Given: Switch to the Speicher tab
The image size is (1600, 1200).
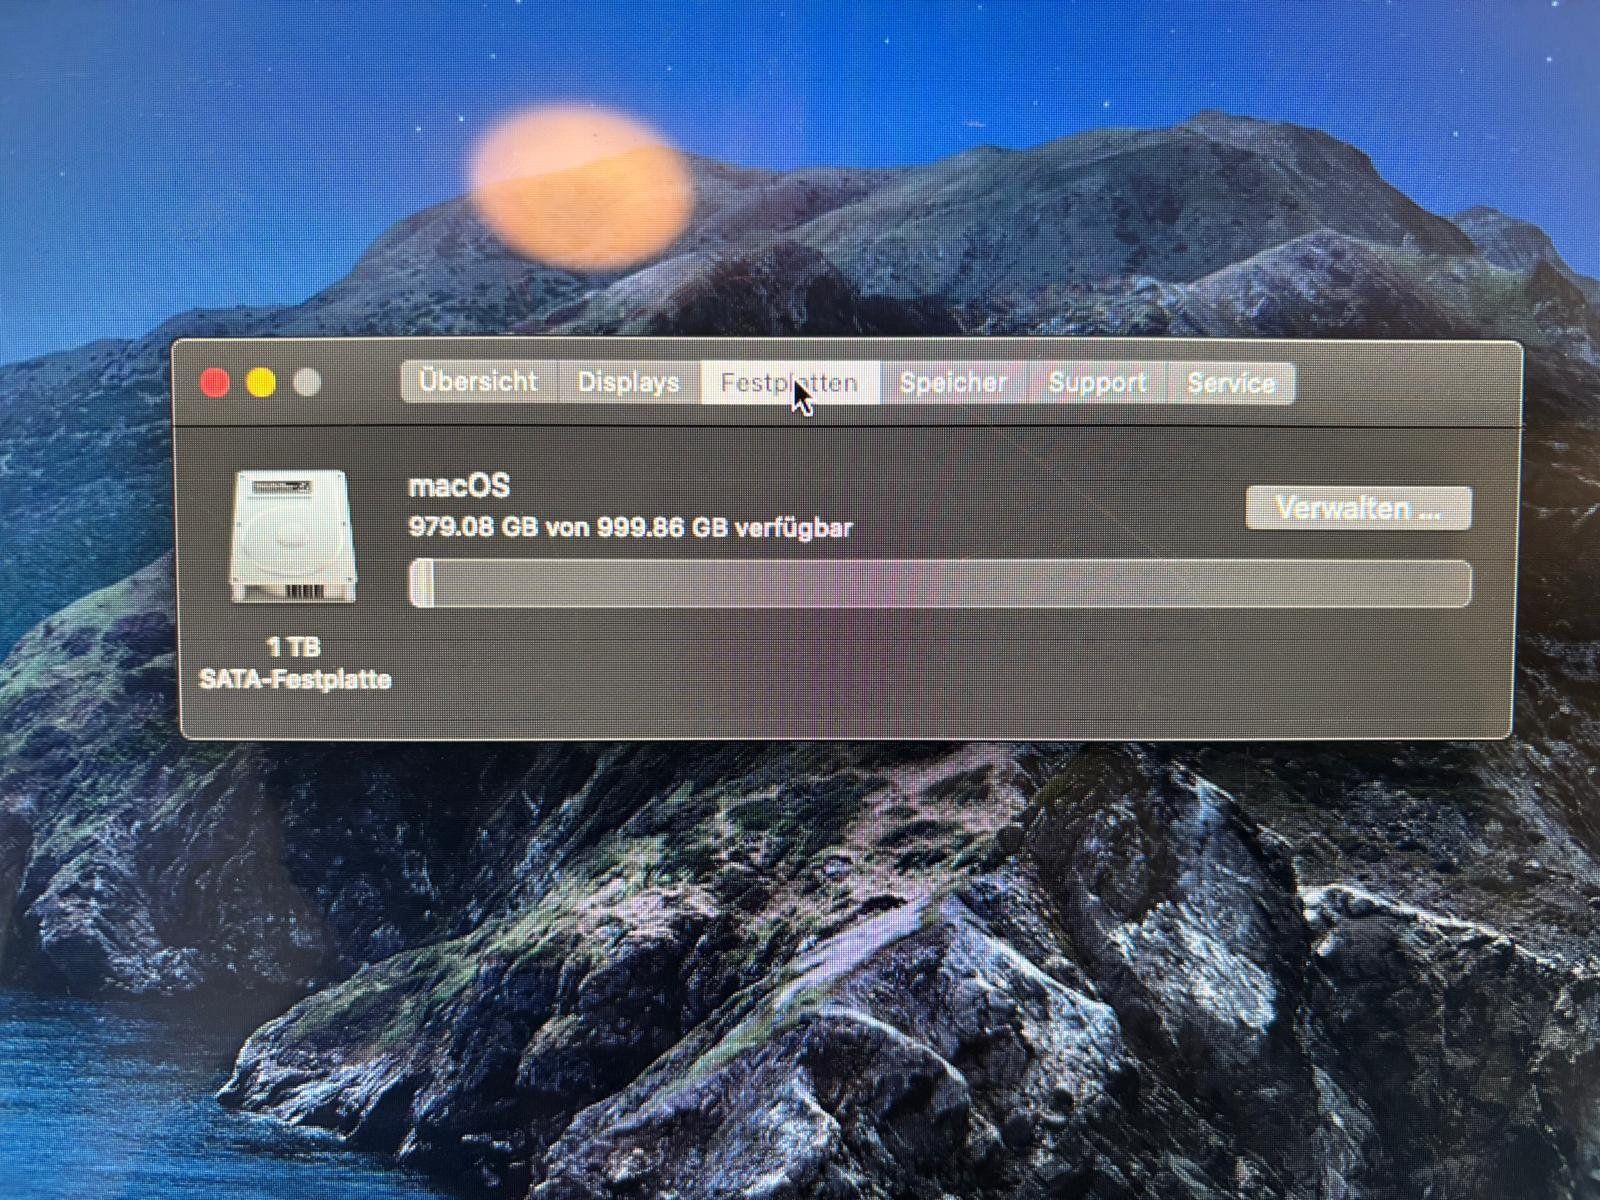Looking at the screenshot, I should (x=953, y=382).
